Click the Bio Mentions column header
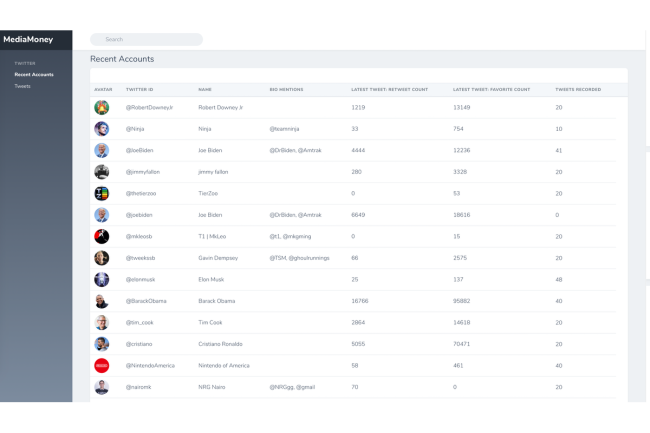This screenshot has height=433, width=650. pyautogui.click(x=286, y=89)
